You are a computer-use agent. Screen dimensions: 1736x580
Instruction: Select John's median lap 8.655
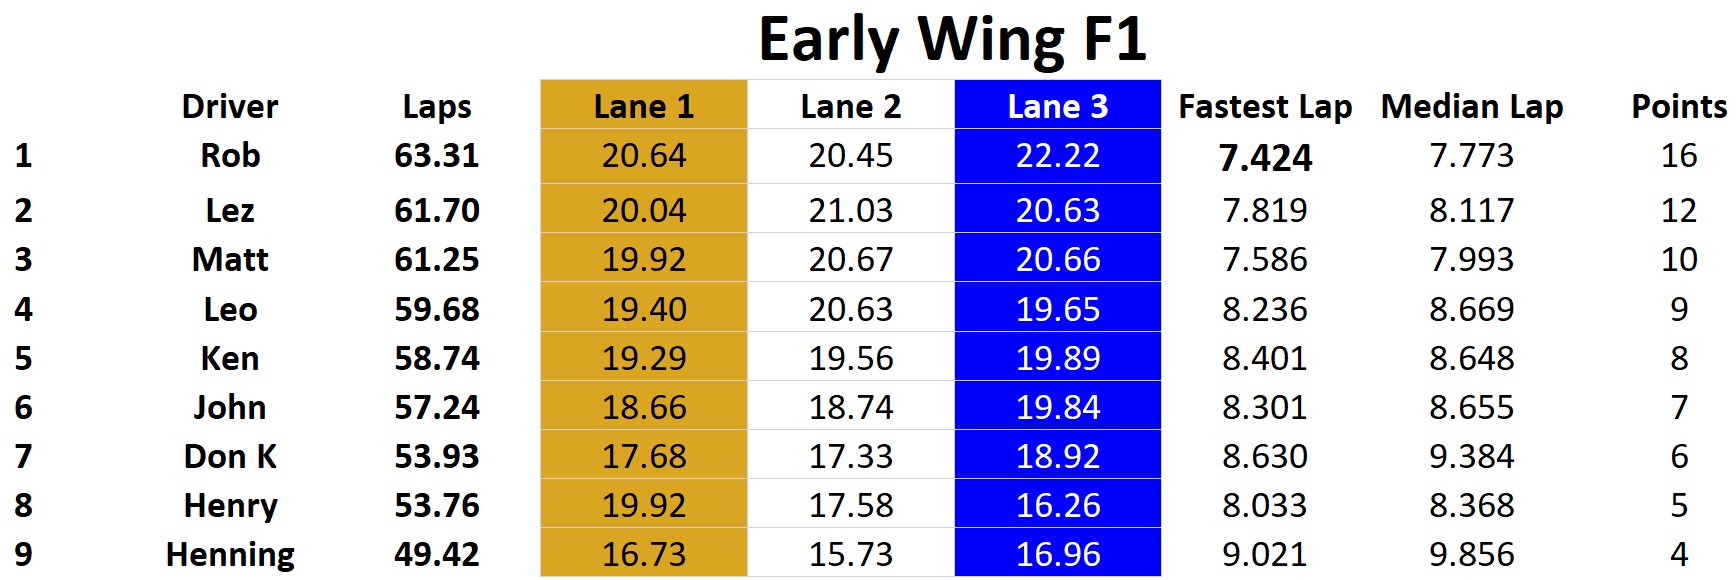(x=1472, y=408)
